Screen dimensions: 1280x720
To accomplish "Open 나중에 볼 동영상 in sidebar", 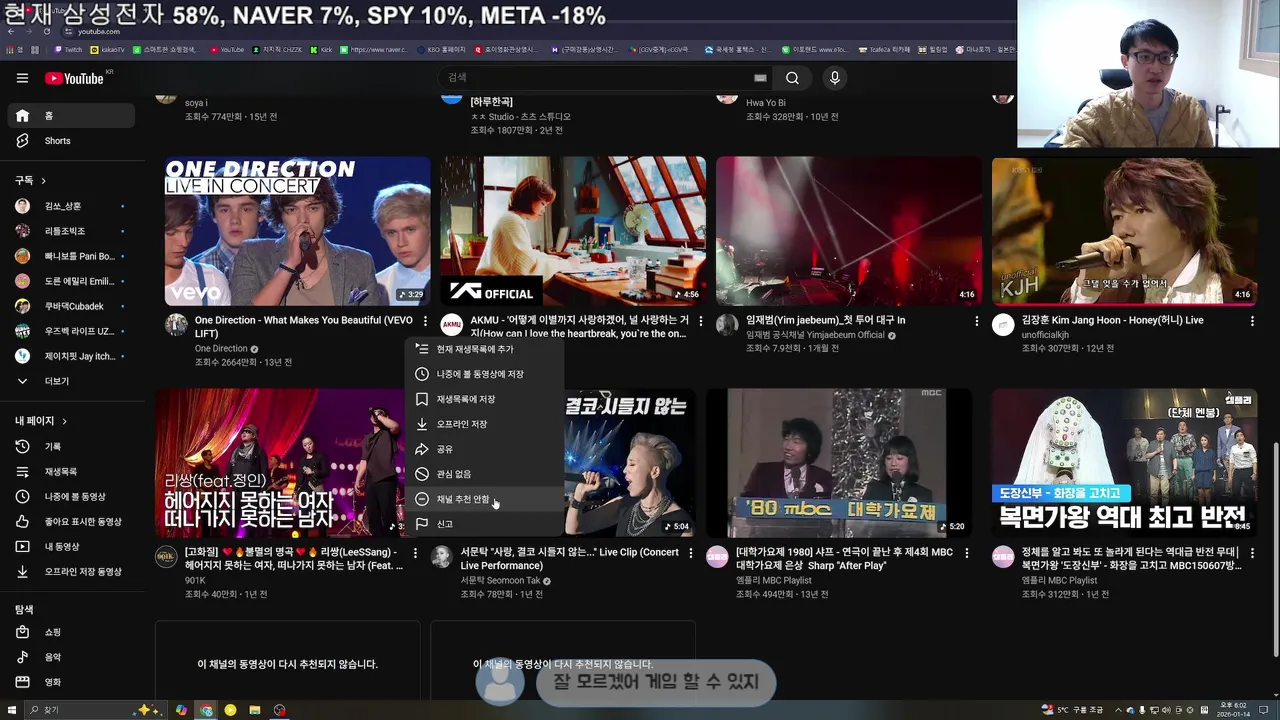I will click(70, 496).
